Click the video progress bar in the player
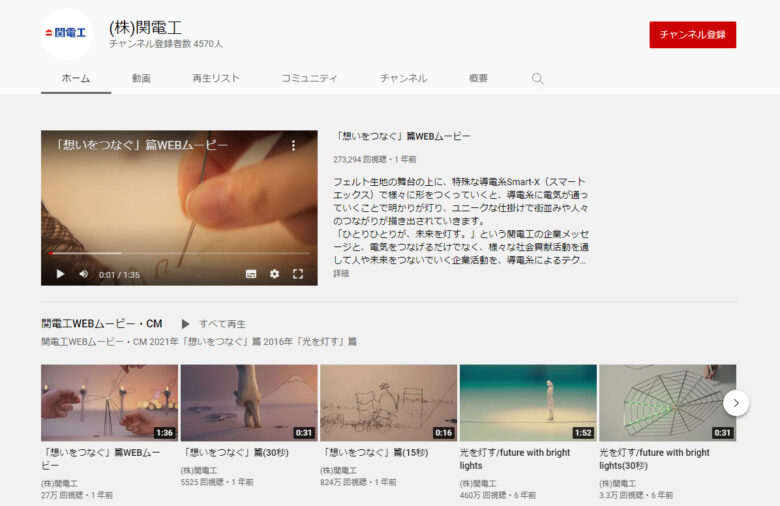 (x=179, y=253)
